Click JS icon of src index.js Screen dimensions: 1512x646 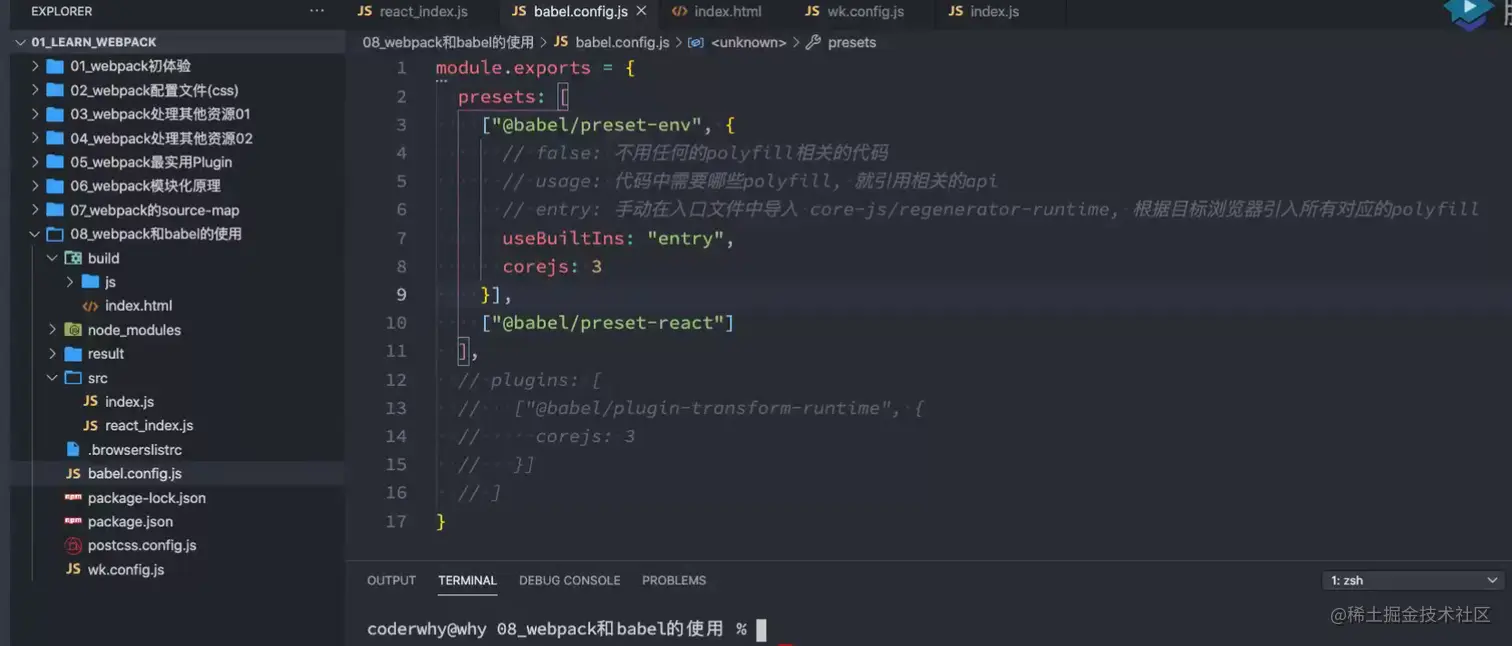coord(90,401)
